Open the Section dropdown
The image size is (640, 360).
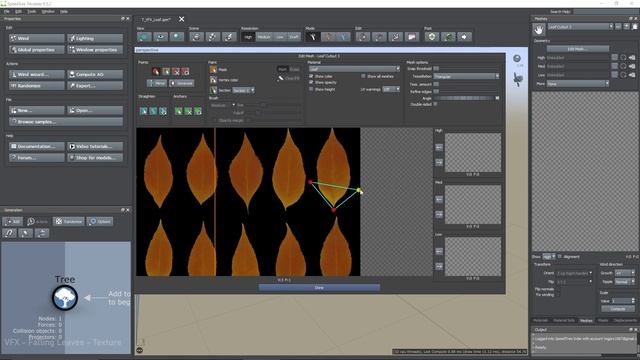click(243, 90)
